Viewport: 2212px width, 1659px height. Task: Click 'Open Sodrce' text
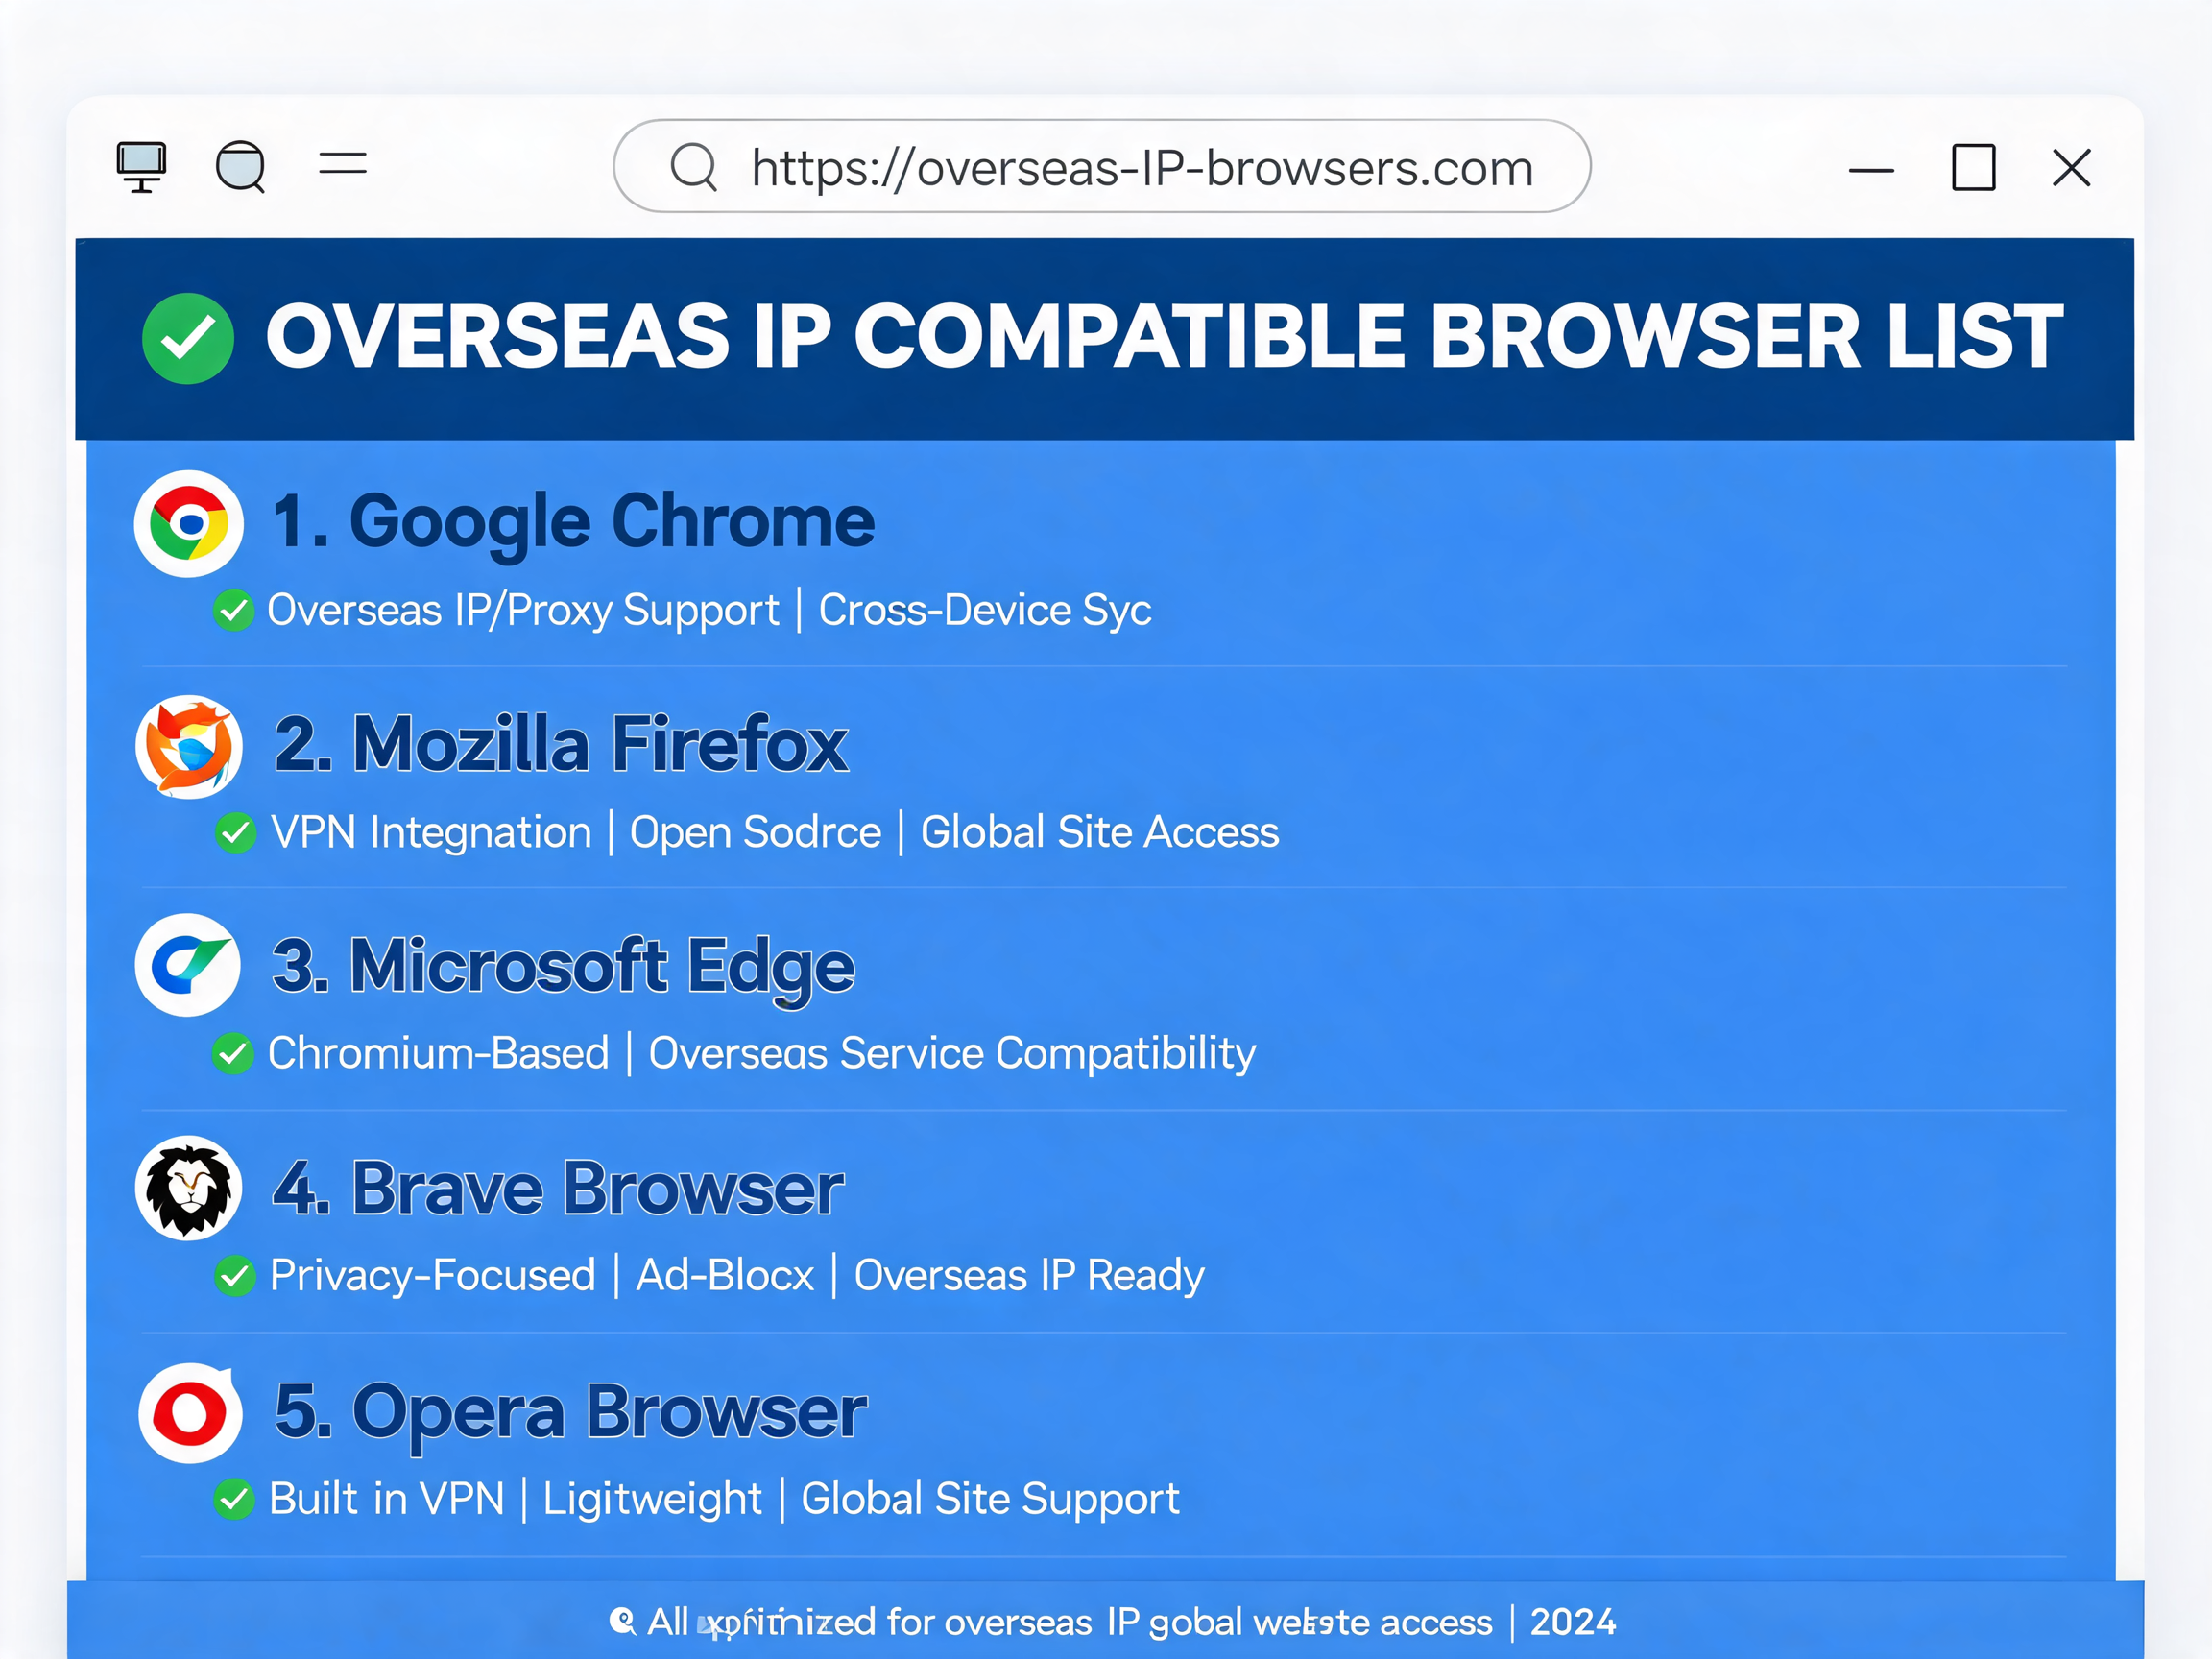click(x=755, y=832)
